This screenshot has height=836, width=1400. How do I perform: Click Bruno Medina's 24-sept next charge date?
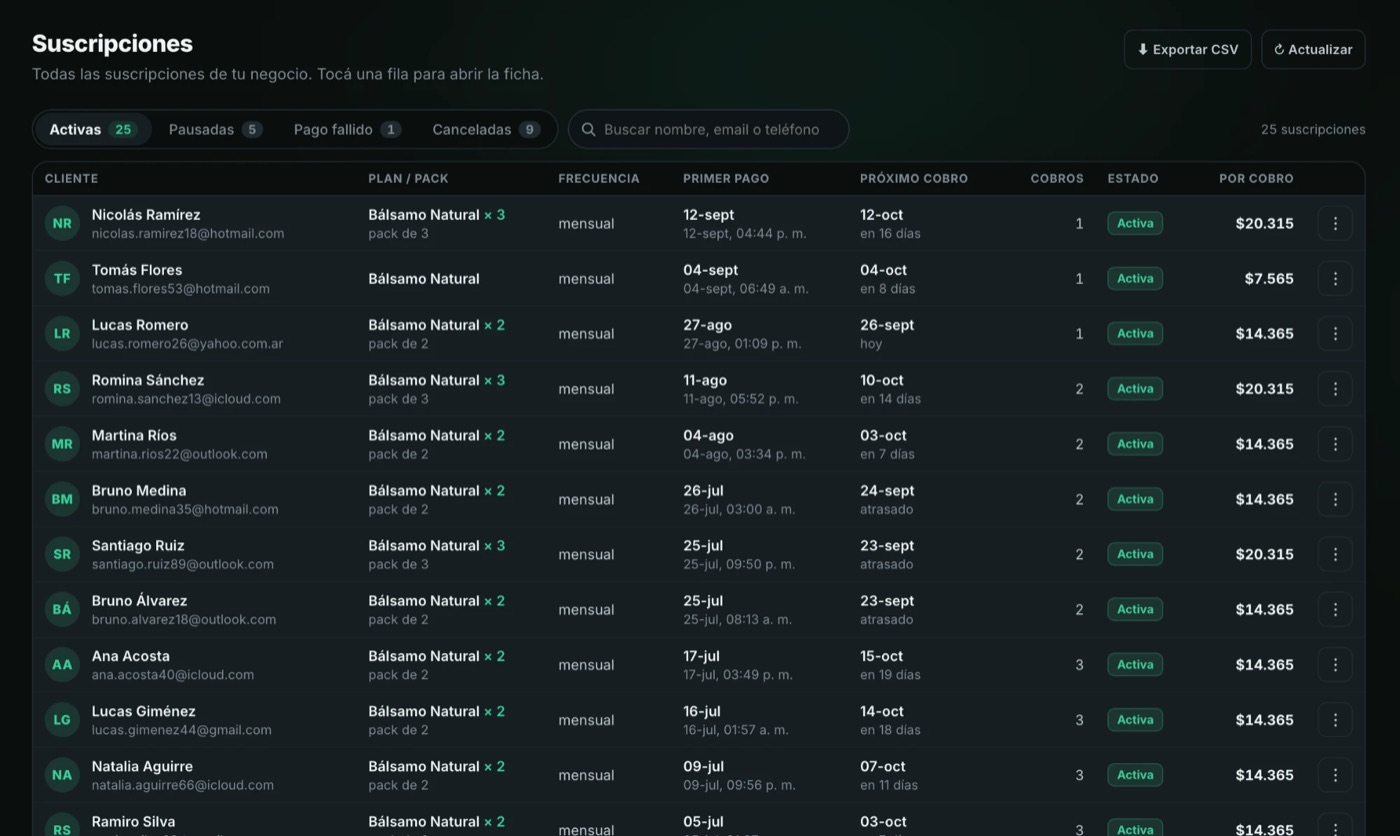(887, 491)
